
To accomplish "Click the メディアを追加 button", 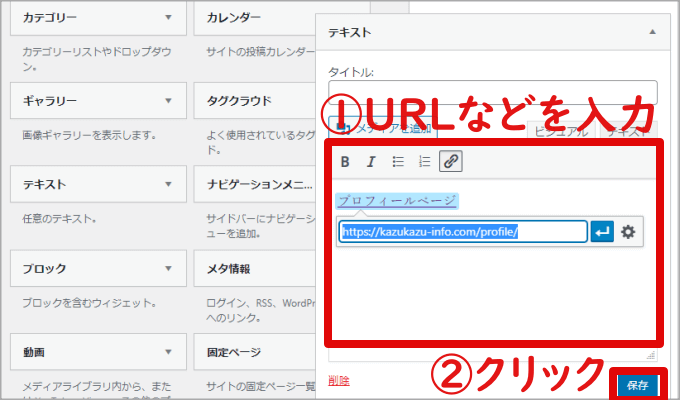I will 383,128.
